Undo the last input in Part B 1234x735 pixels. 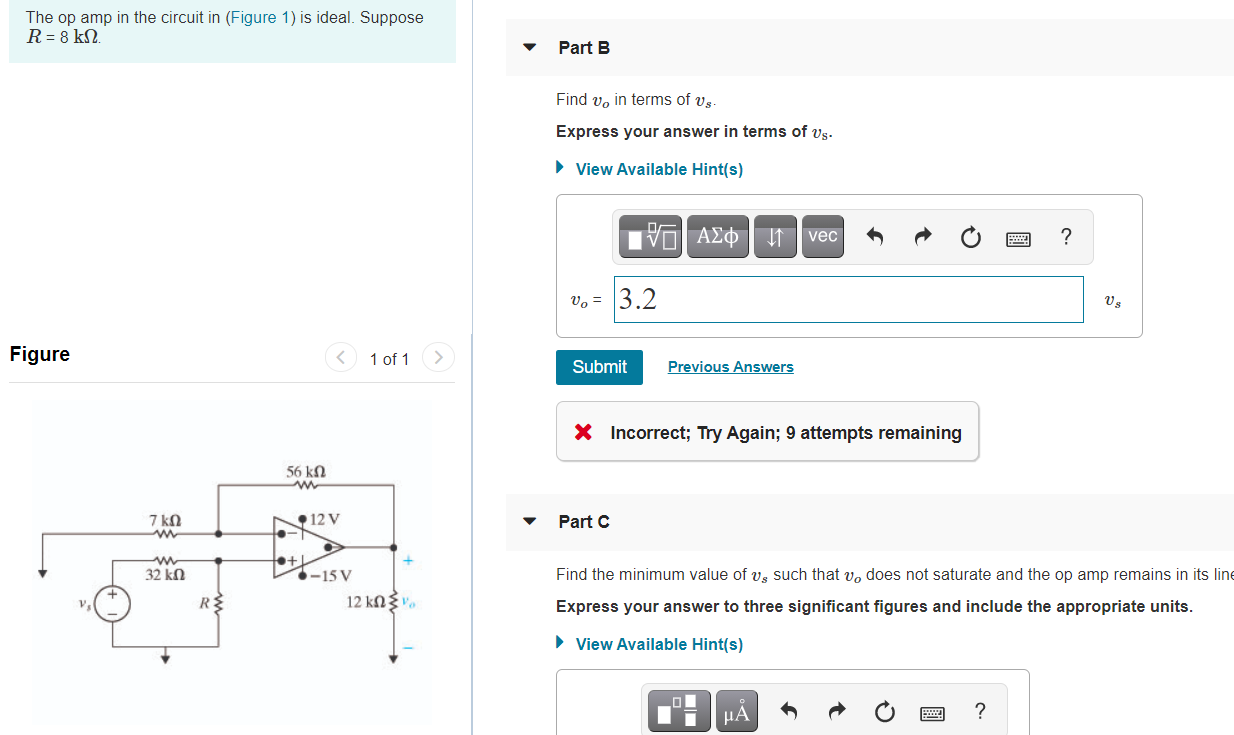[x=875, y=236]
